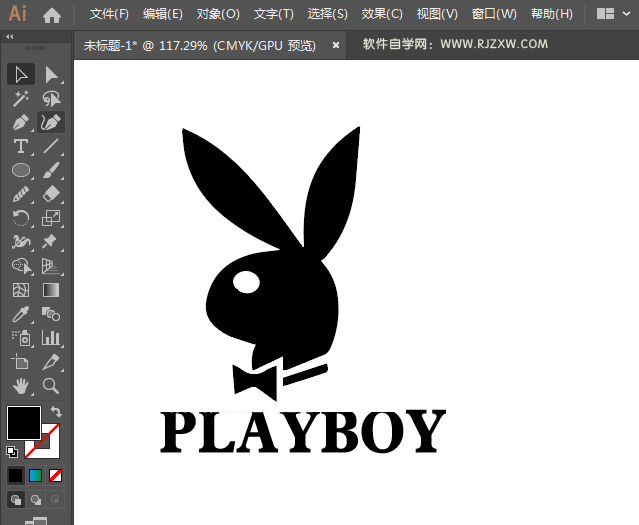Screen dimensions: 639x525
Task: Apply solid Color mode button
Action: pos(15,475)
